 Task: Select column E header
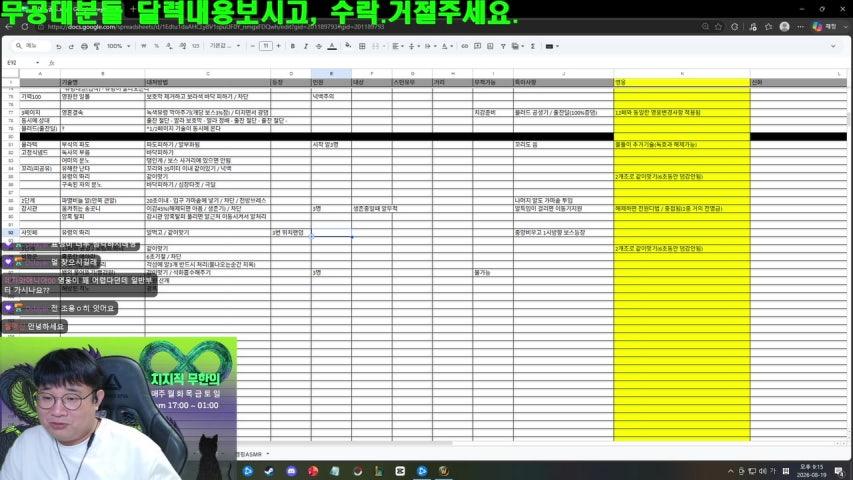click(331, 73)
